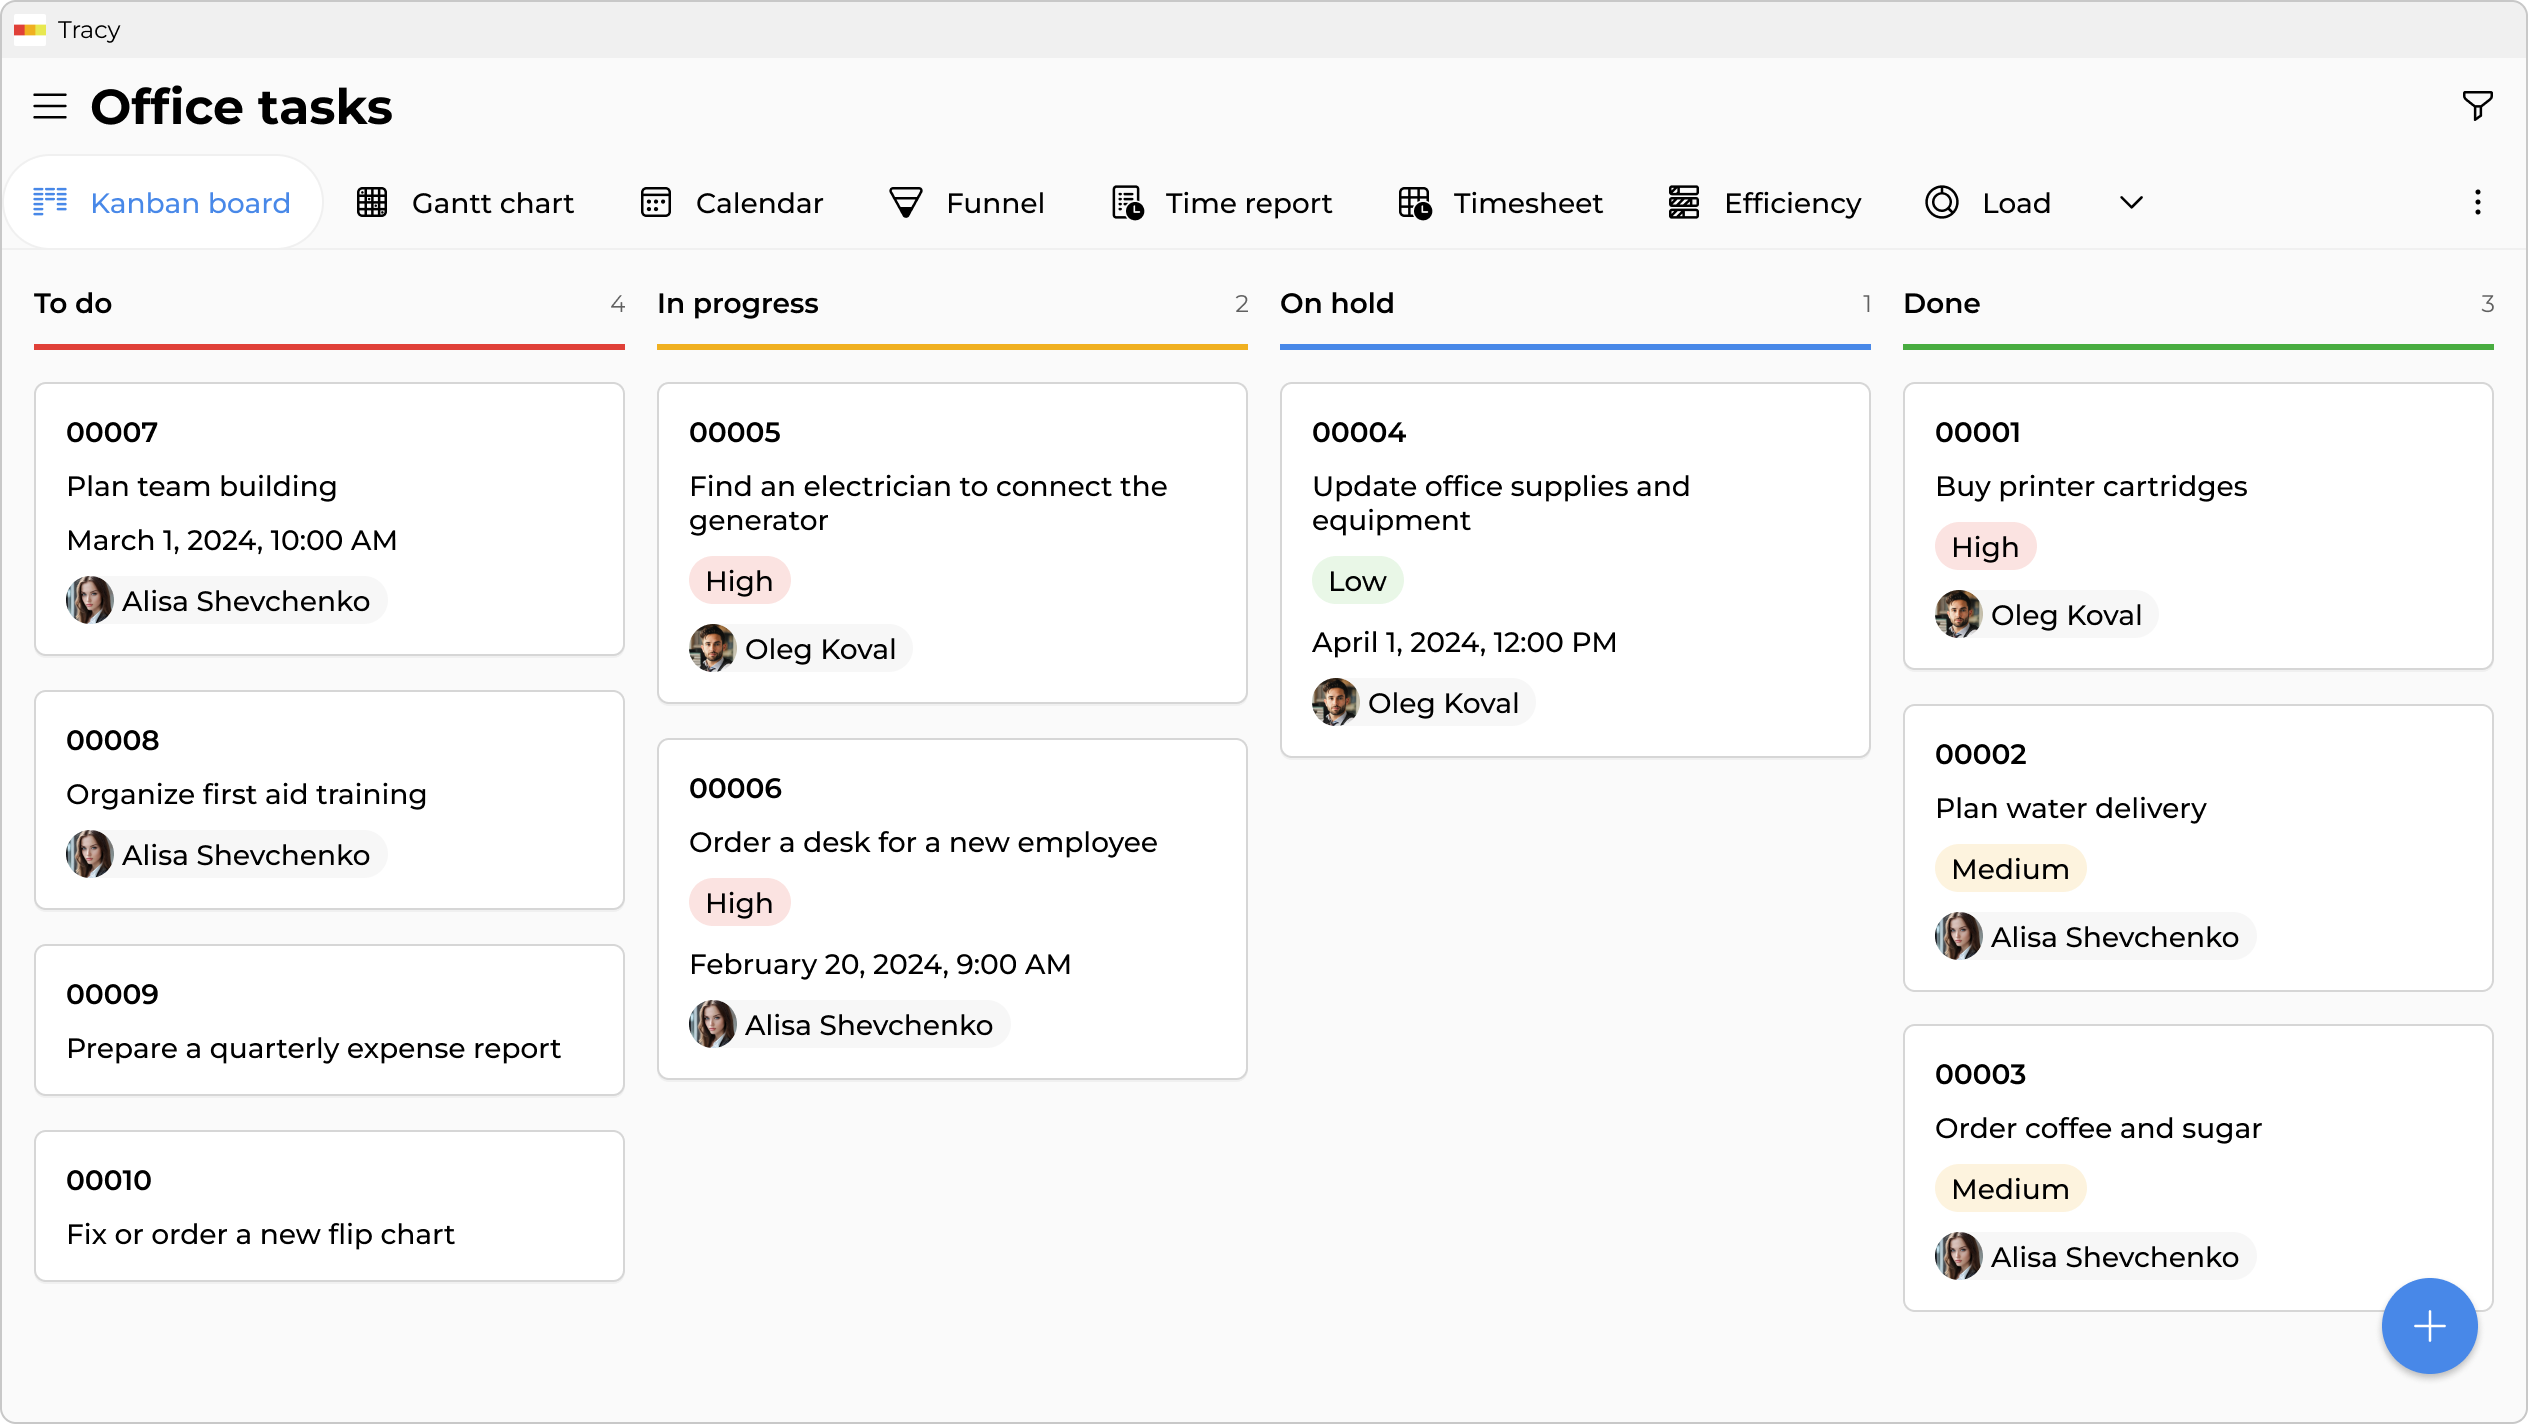This screenshot has height=1424, width=2528.
Task: Click the Time report icon
Action: click(1128, 203)
